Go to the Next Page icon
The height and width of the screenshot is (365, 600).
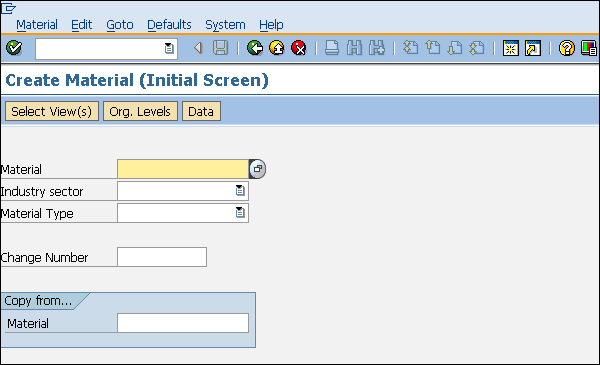[455, 48]
